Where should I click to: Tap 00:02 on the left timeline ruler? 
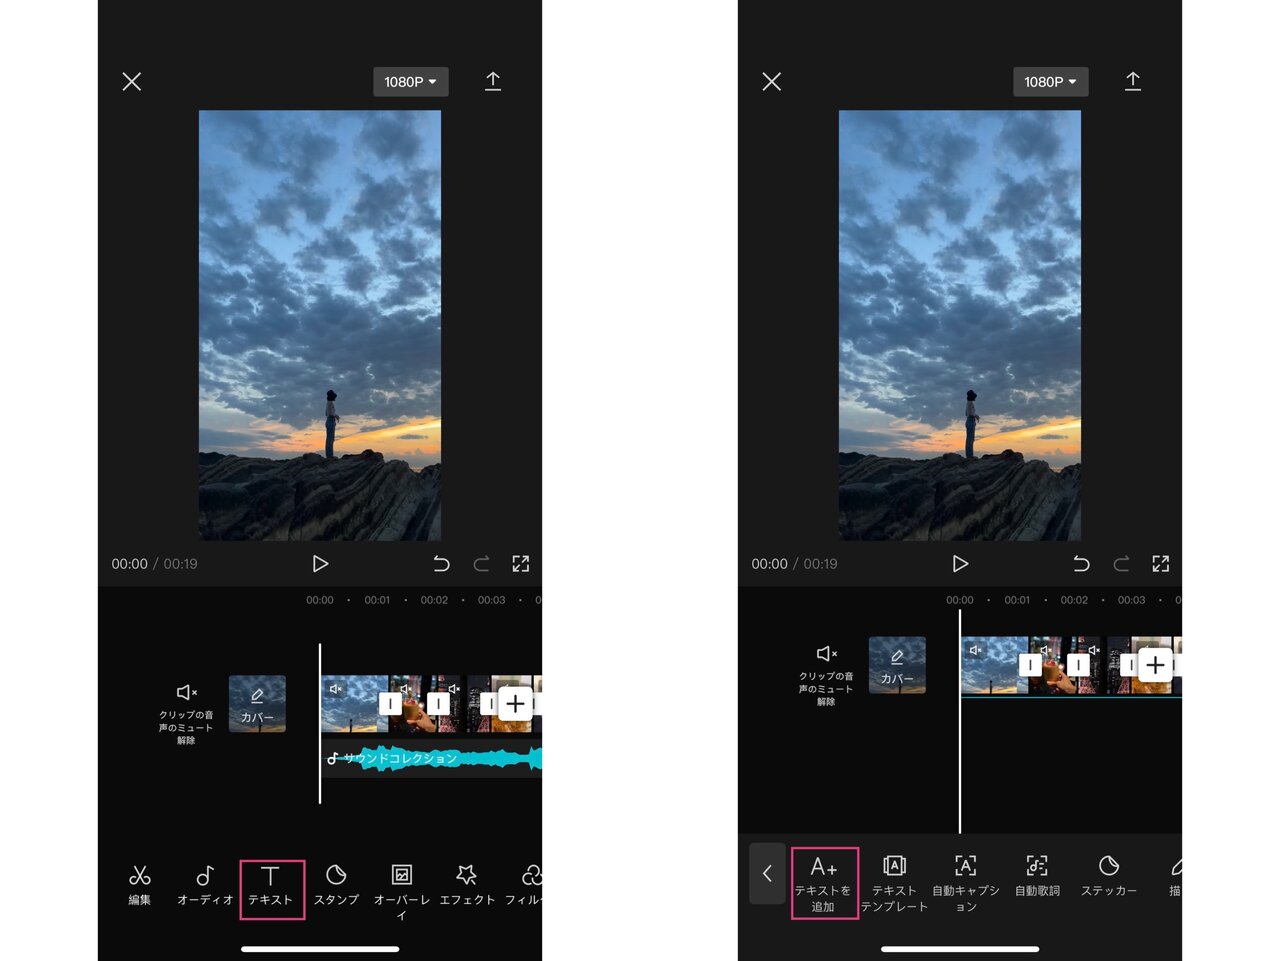pyautogui.click(x=434, y=600)
